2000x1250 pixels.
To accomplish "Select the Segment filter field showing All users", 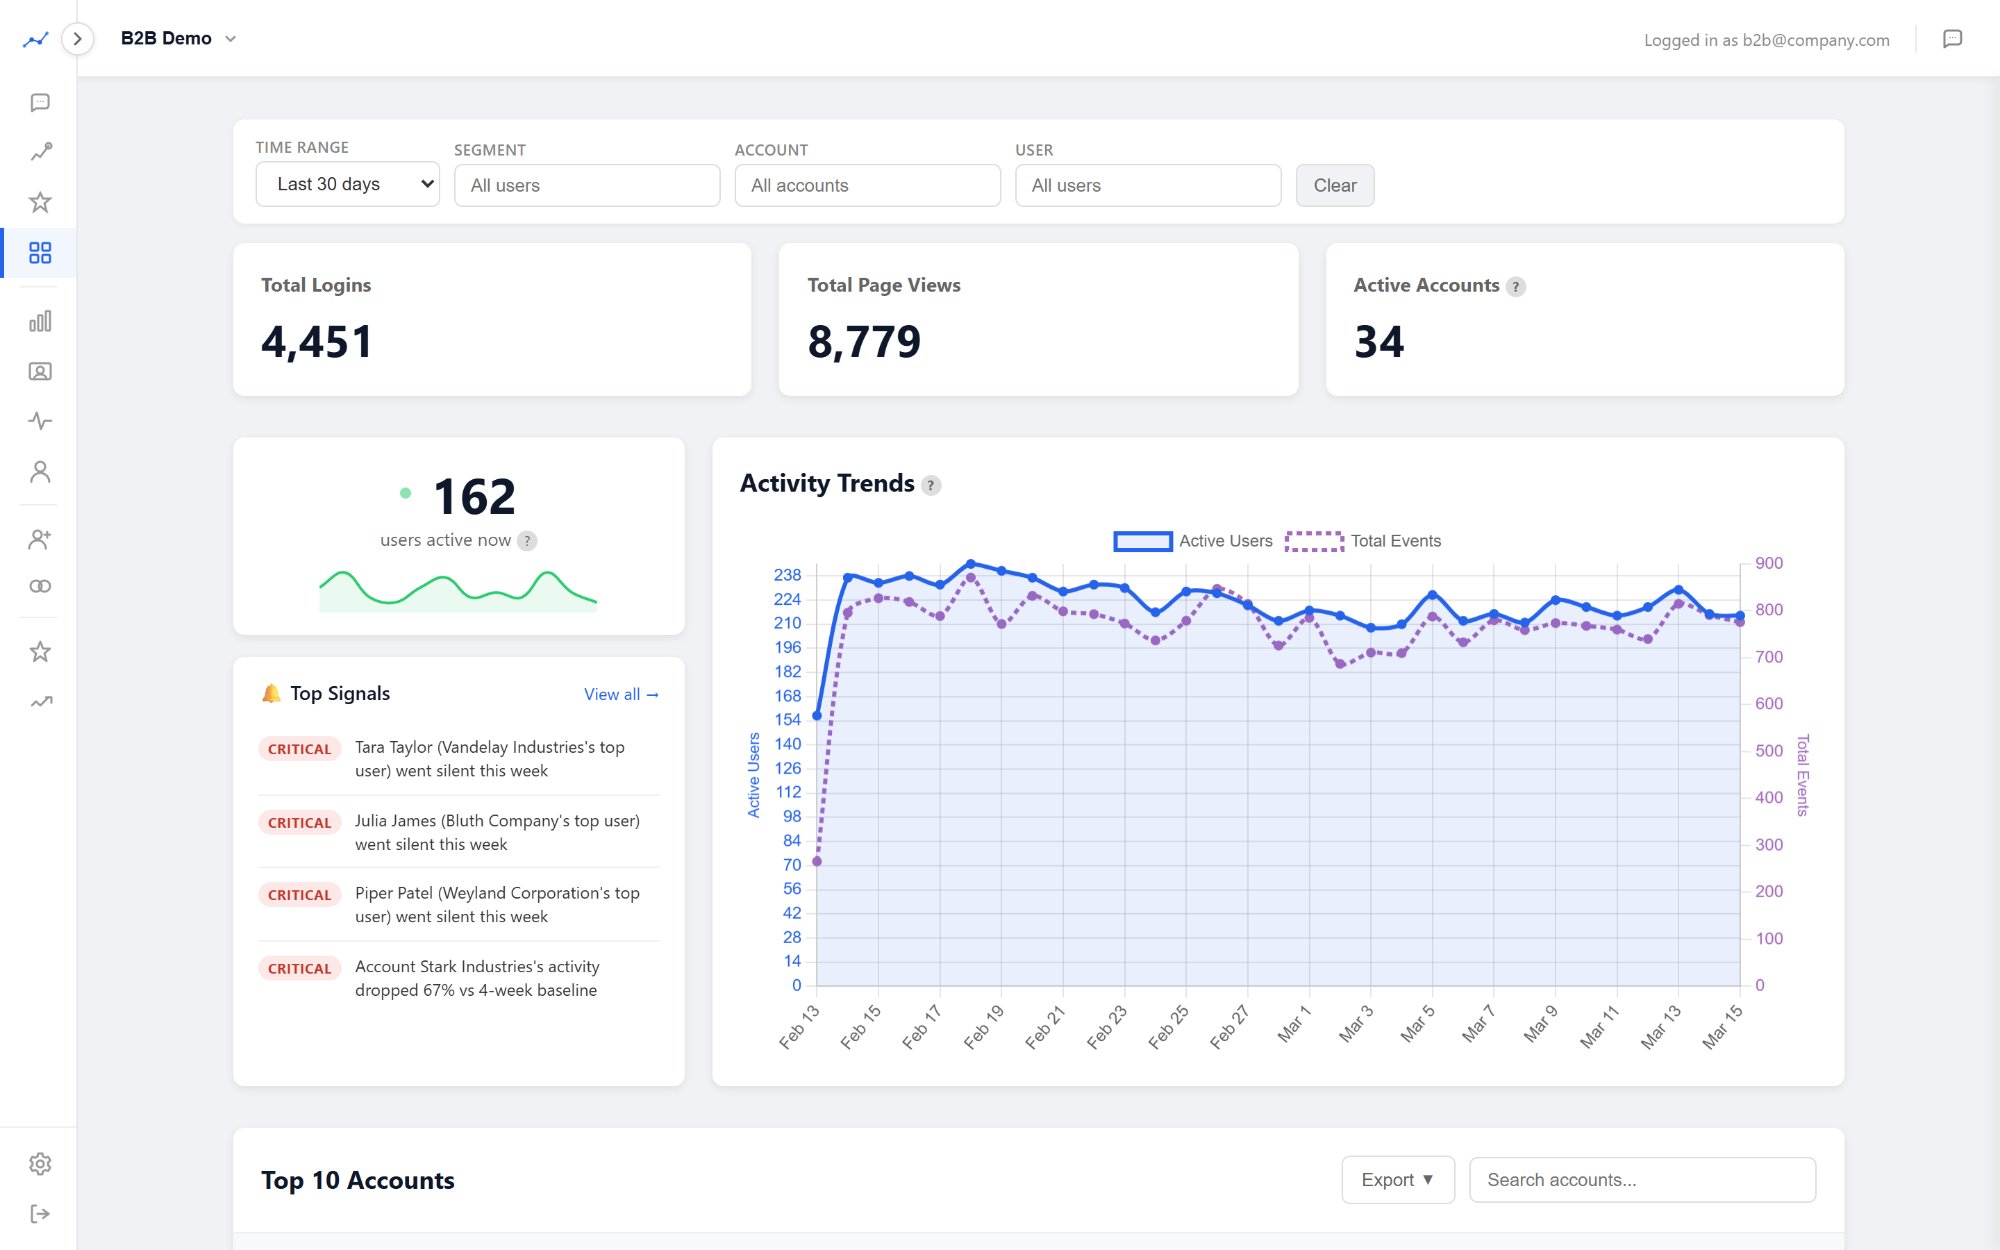I will [587, 185].
